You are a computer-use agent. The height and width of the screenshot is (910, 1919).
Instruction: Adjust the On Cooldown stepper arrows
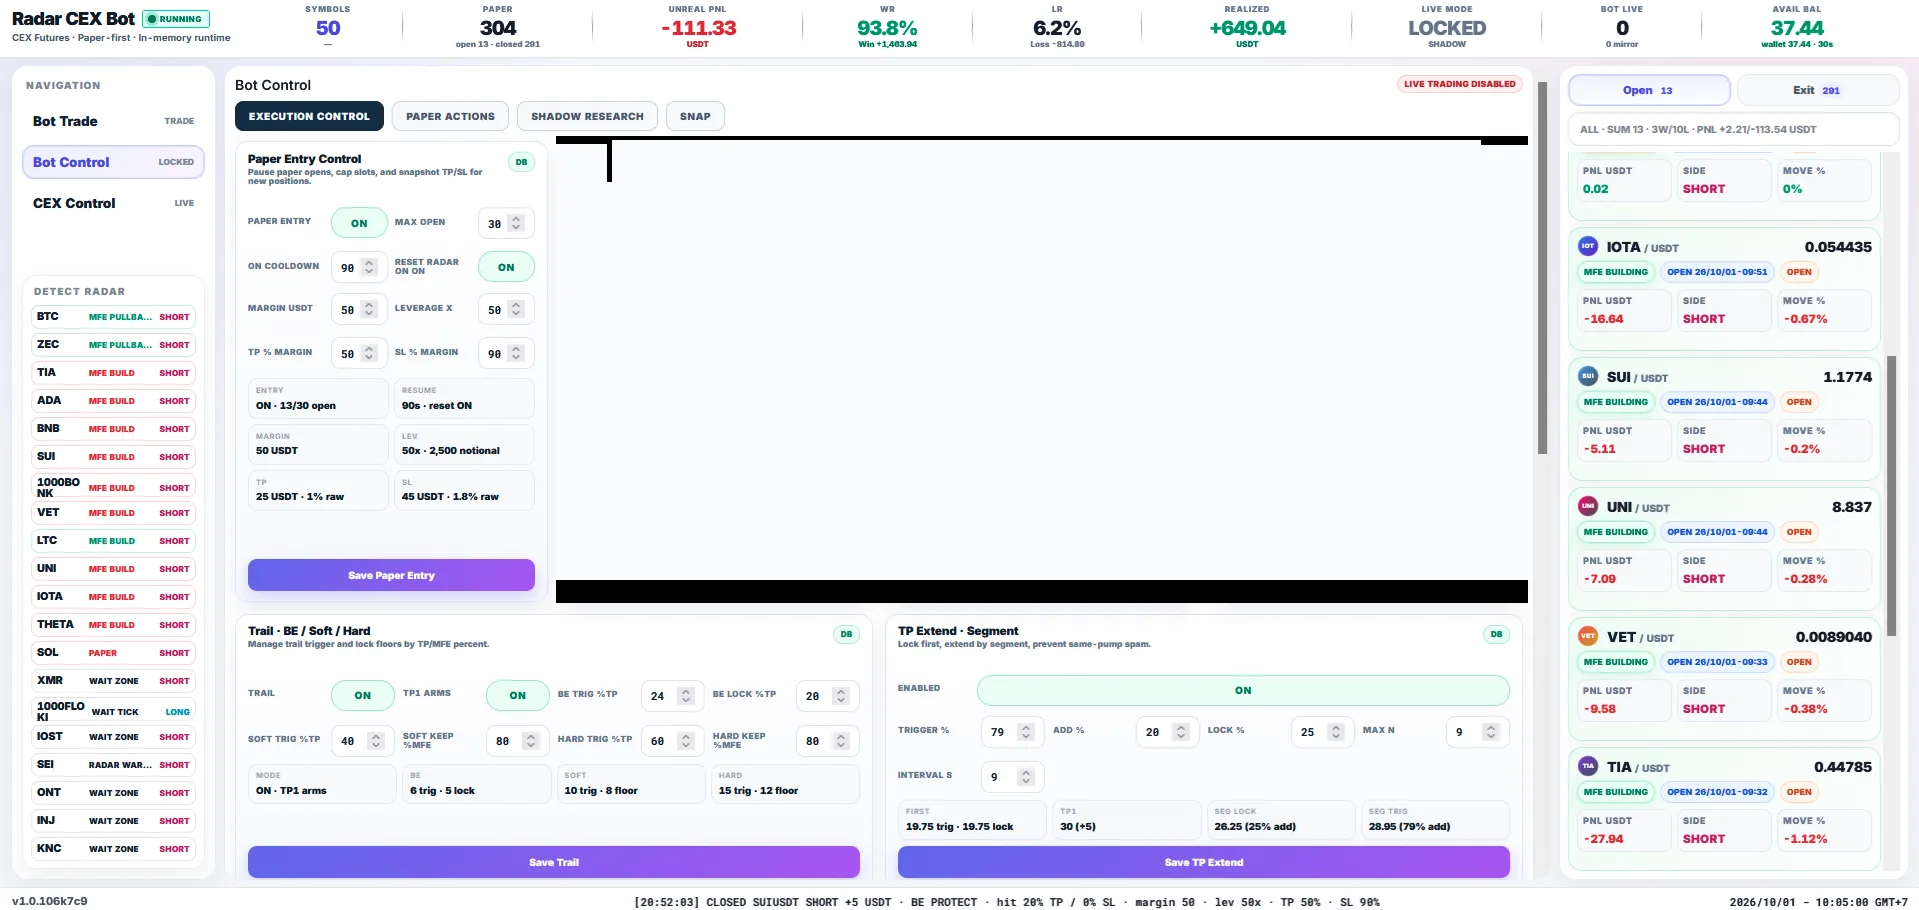pyautogui.click(x=369, y=267)
